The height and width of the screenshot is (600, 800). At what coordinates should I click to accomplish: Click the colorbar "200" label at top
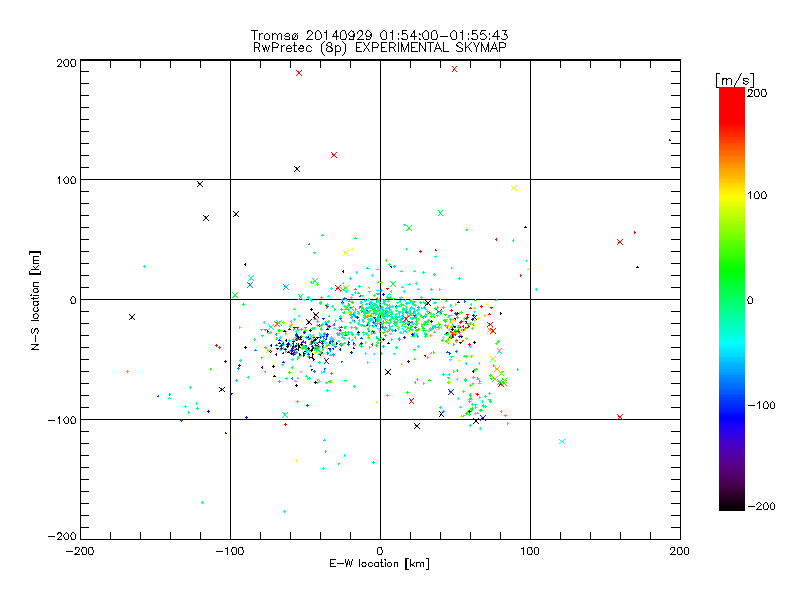(757, 93)
